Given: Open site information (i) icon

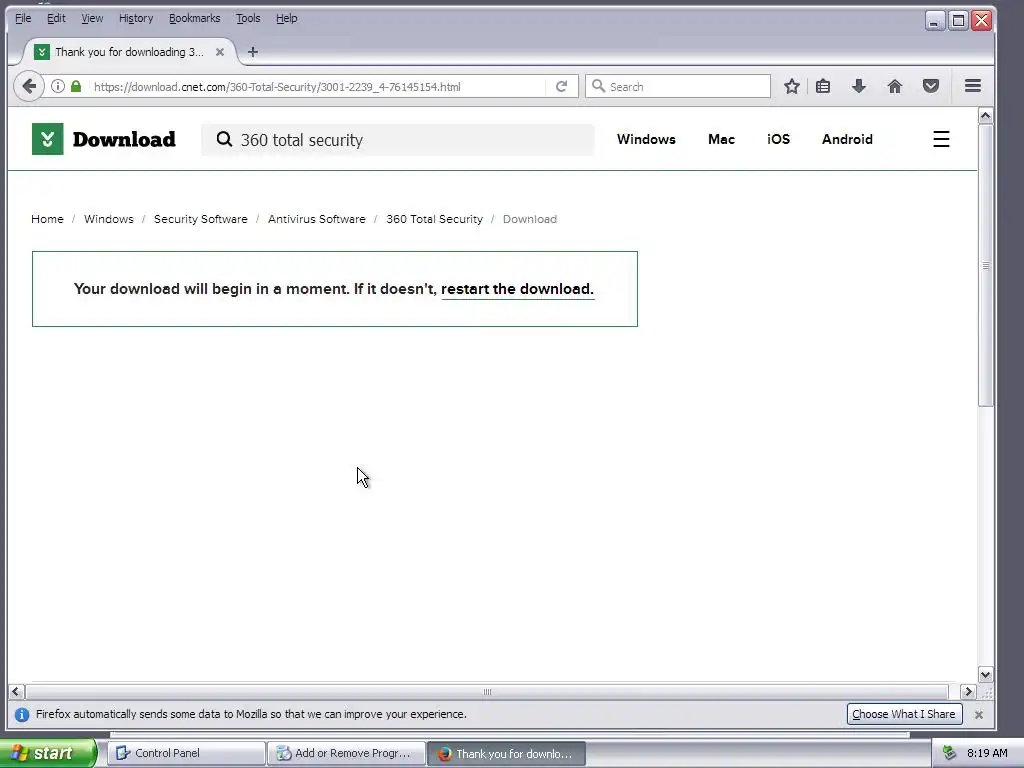Looking at the screenshot, I should (x=58, y=86).
